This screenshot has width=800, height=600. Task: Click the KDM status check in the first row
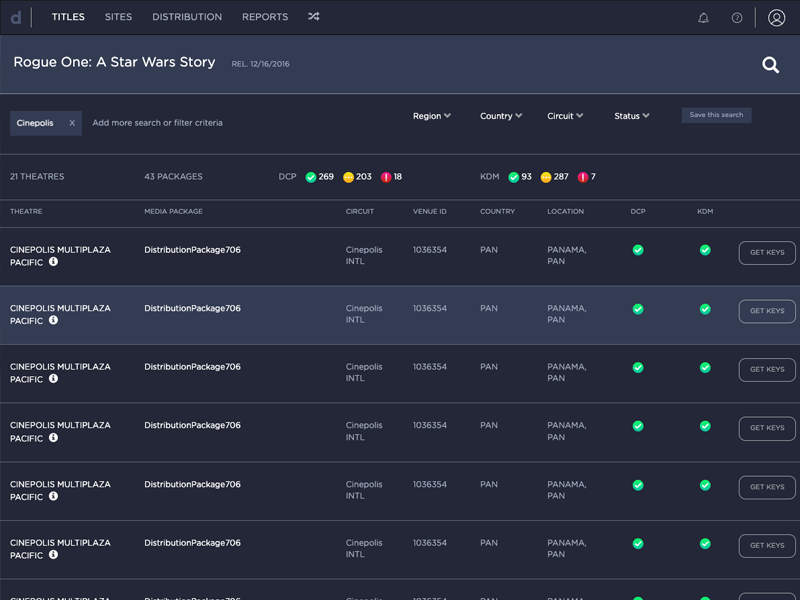(x=705, y=250)
